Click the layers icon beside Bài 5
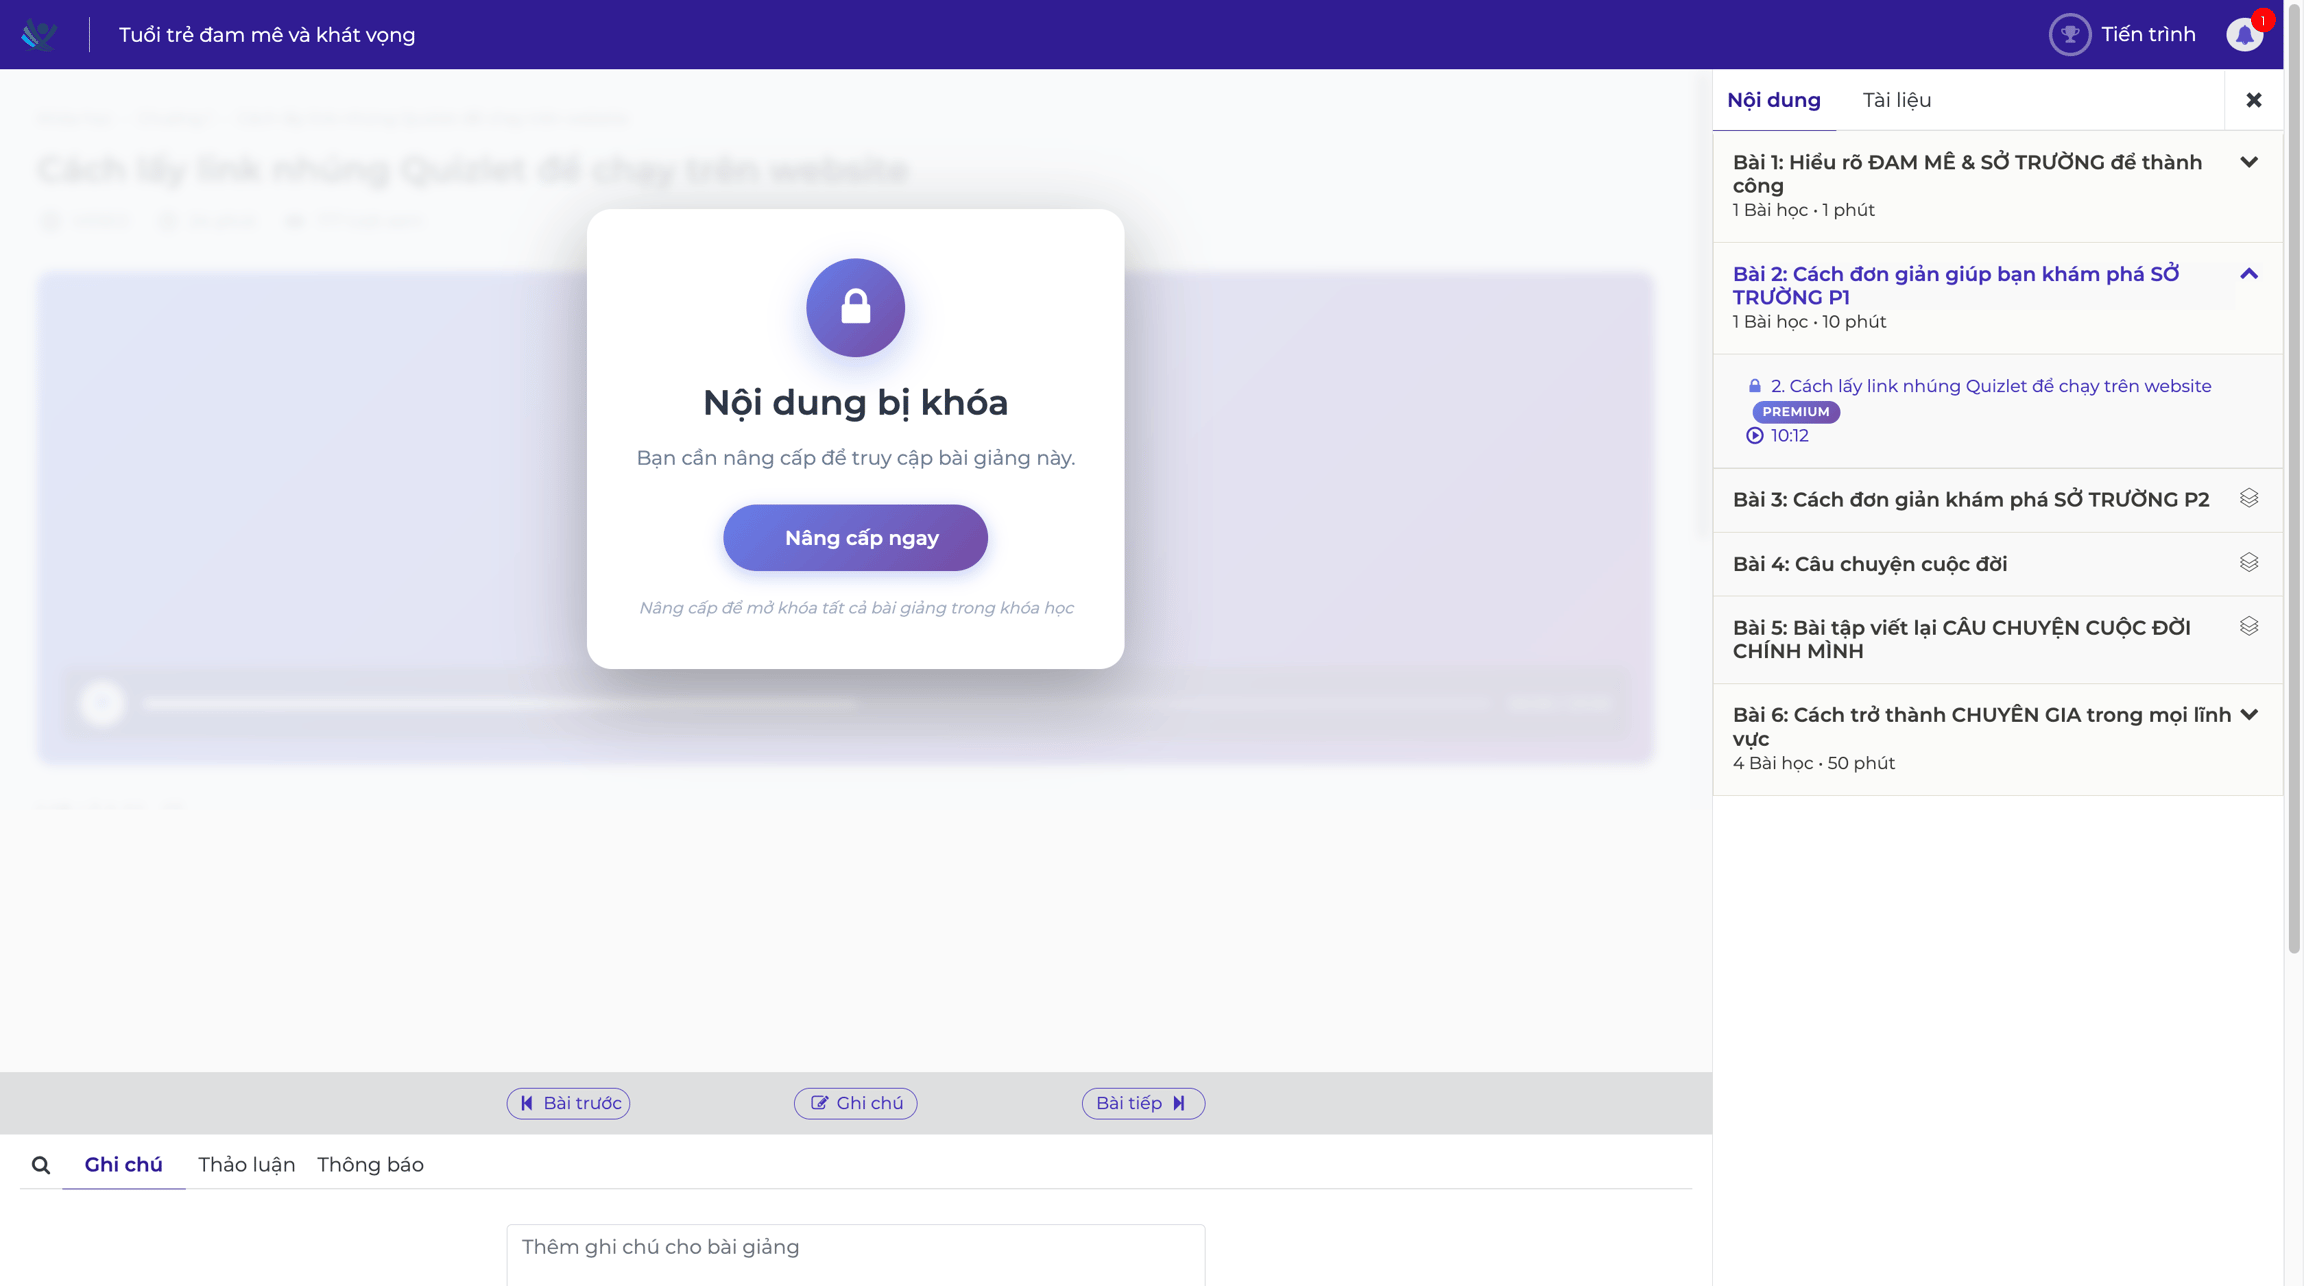Viewport: 2304px width, 1286px height. click(x=2249, y=626)
